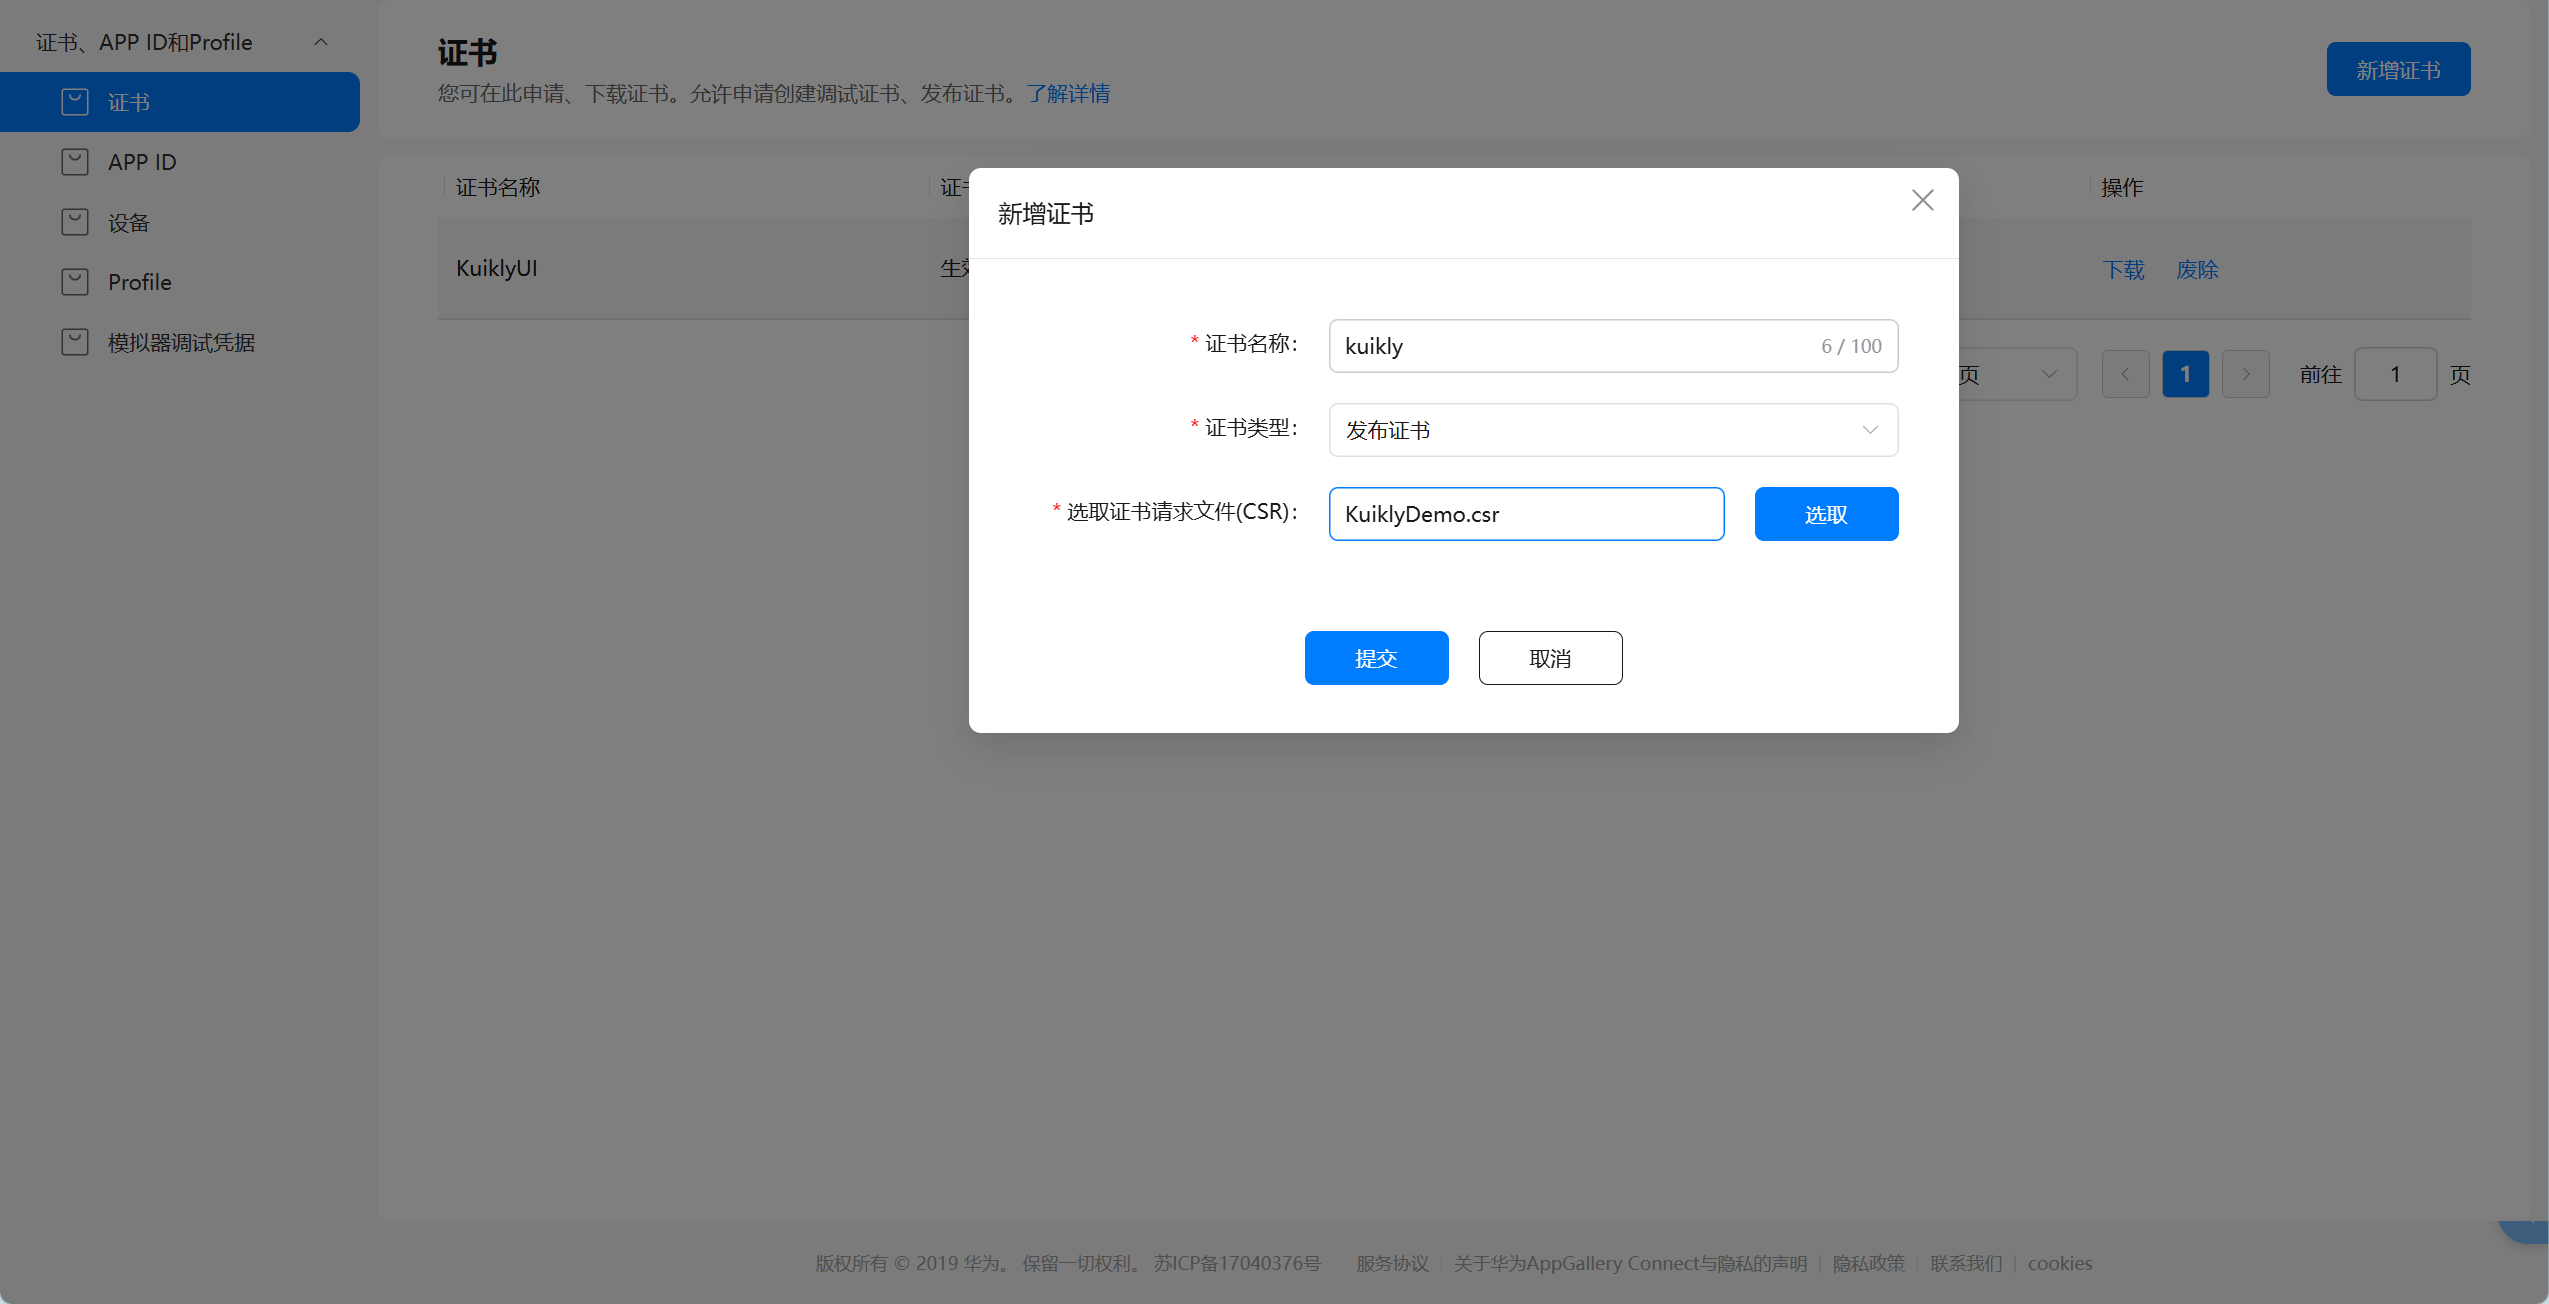Image resolution: width=2549 pixels, height=1304 pixels.
Task: Click 选取 to choose a CSR file
Action: click(1825, 513)
